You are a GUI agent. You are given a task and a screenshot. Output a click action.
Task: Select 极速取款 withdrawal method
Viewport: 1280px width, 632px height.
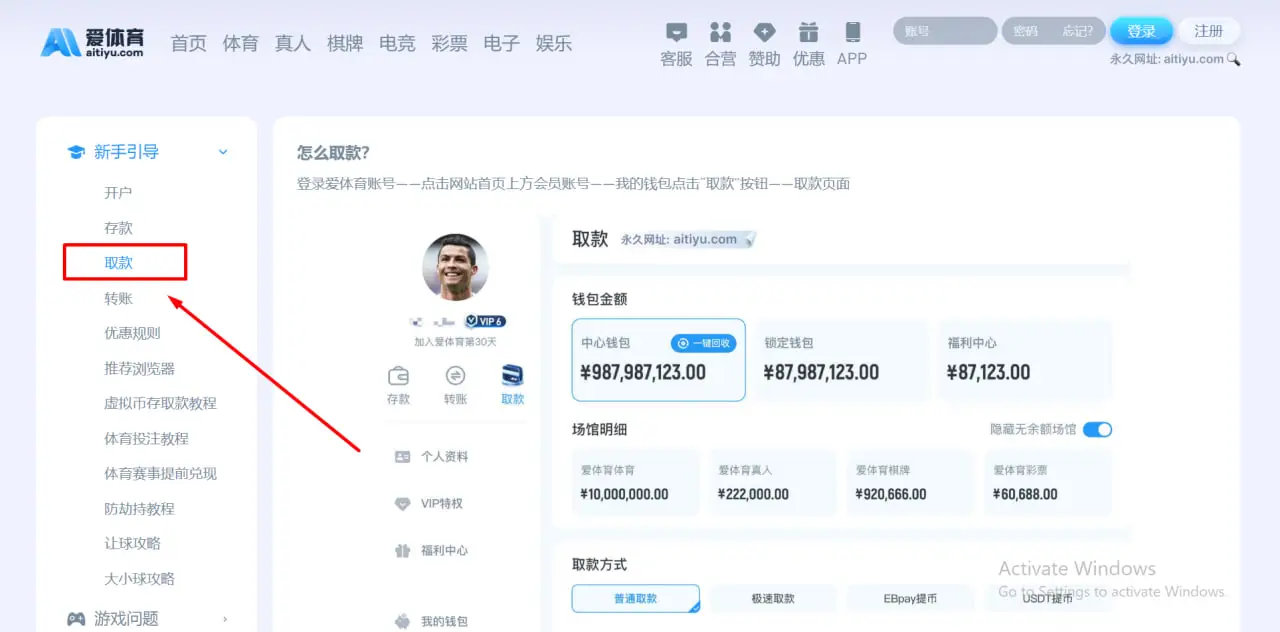[x=773, y=598]
